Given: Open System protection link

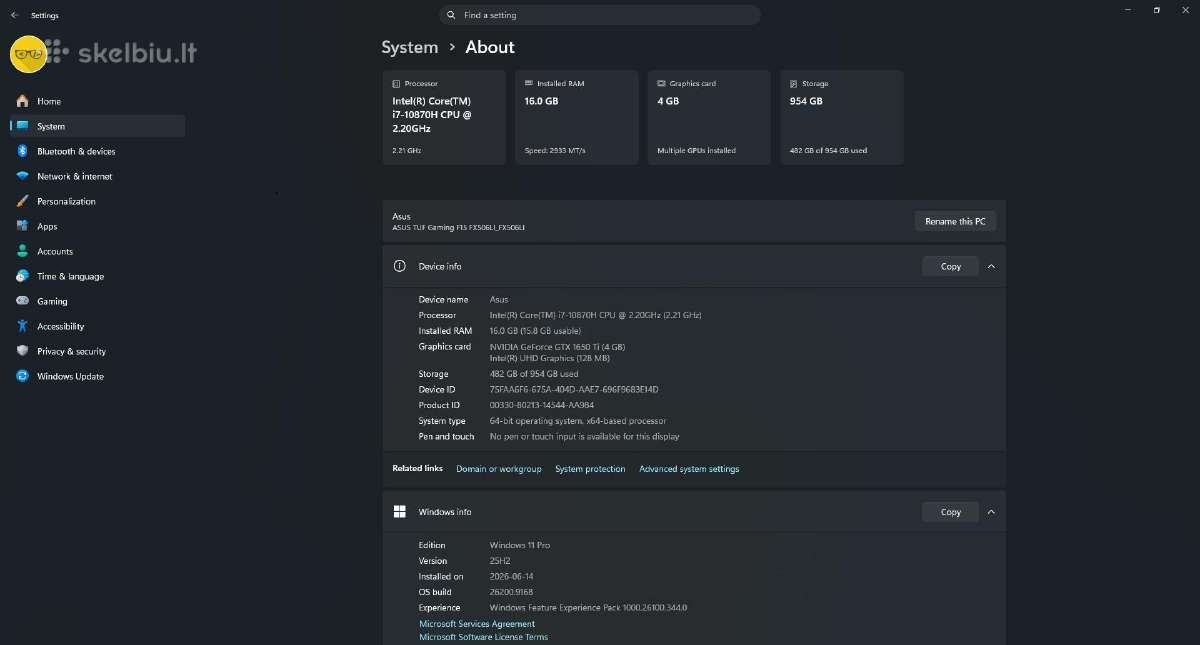Looking at the screenshot, I should click(590, 469).
